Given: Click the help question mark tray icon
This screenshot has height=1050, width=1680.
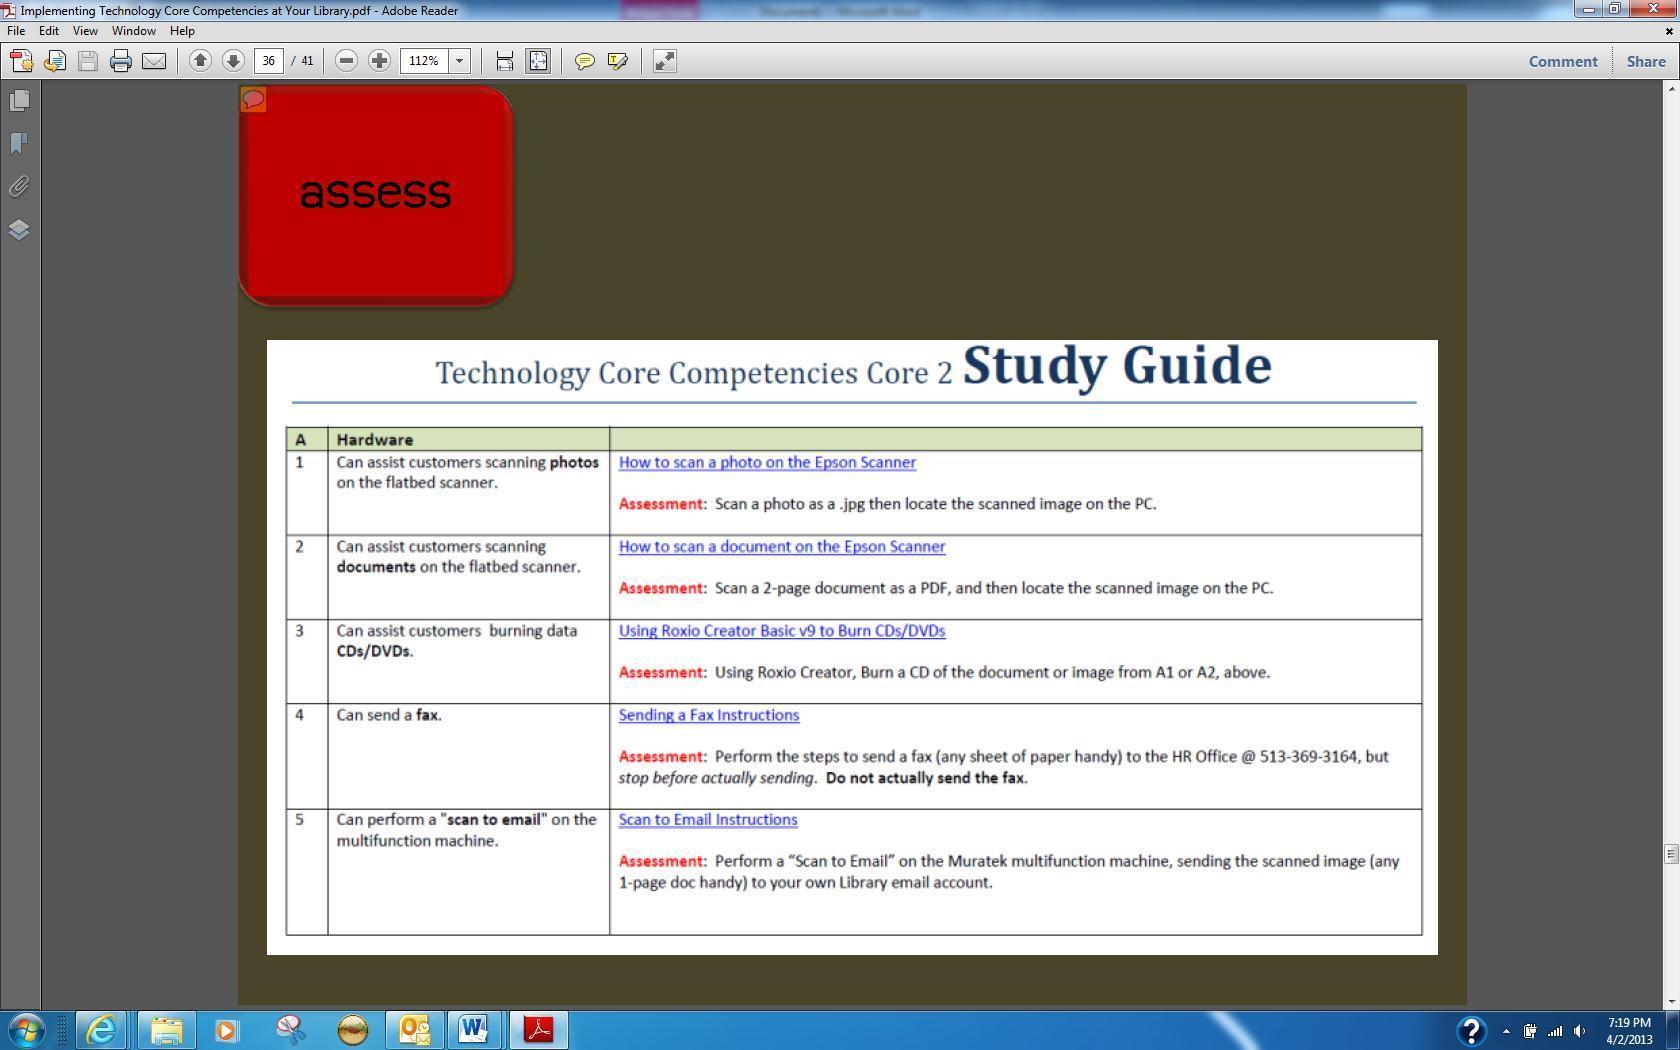Looking at the screenshot, I should coord(1470,1030).
